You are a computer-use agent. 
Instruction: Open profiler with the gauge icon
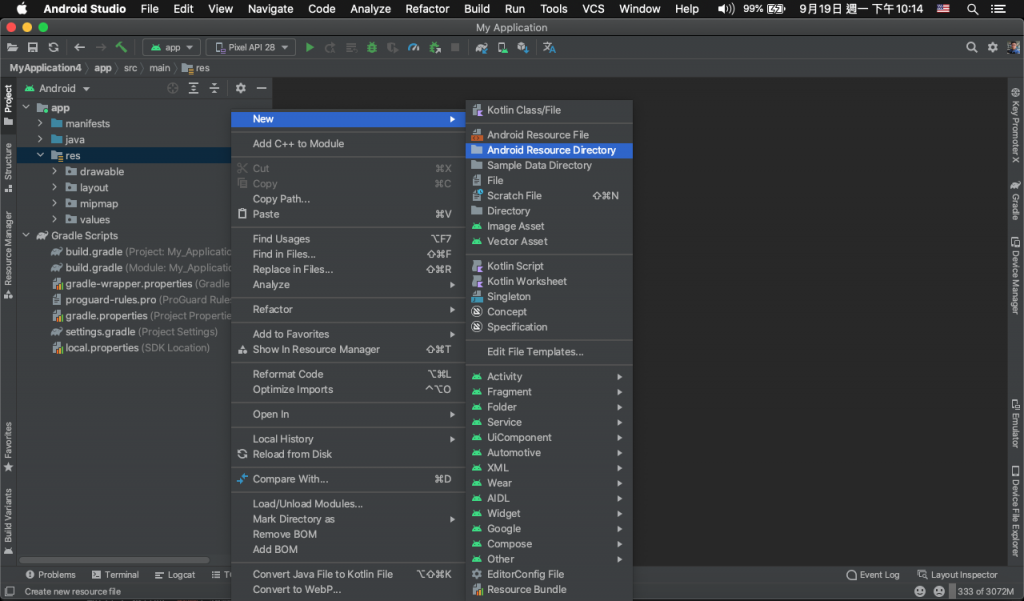click(x=413, y=48)
